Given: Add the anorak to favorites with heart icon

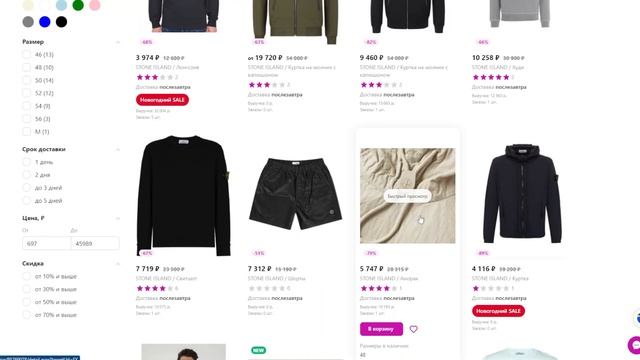Looking at the screenshot, I should [413, 329].
